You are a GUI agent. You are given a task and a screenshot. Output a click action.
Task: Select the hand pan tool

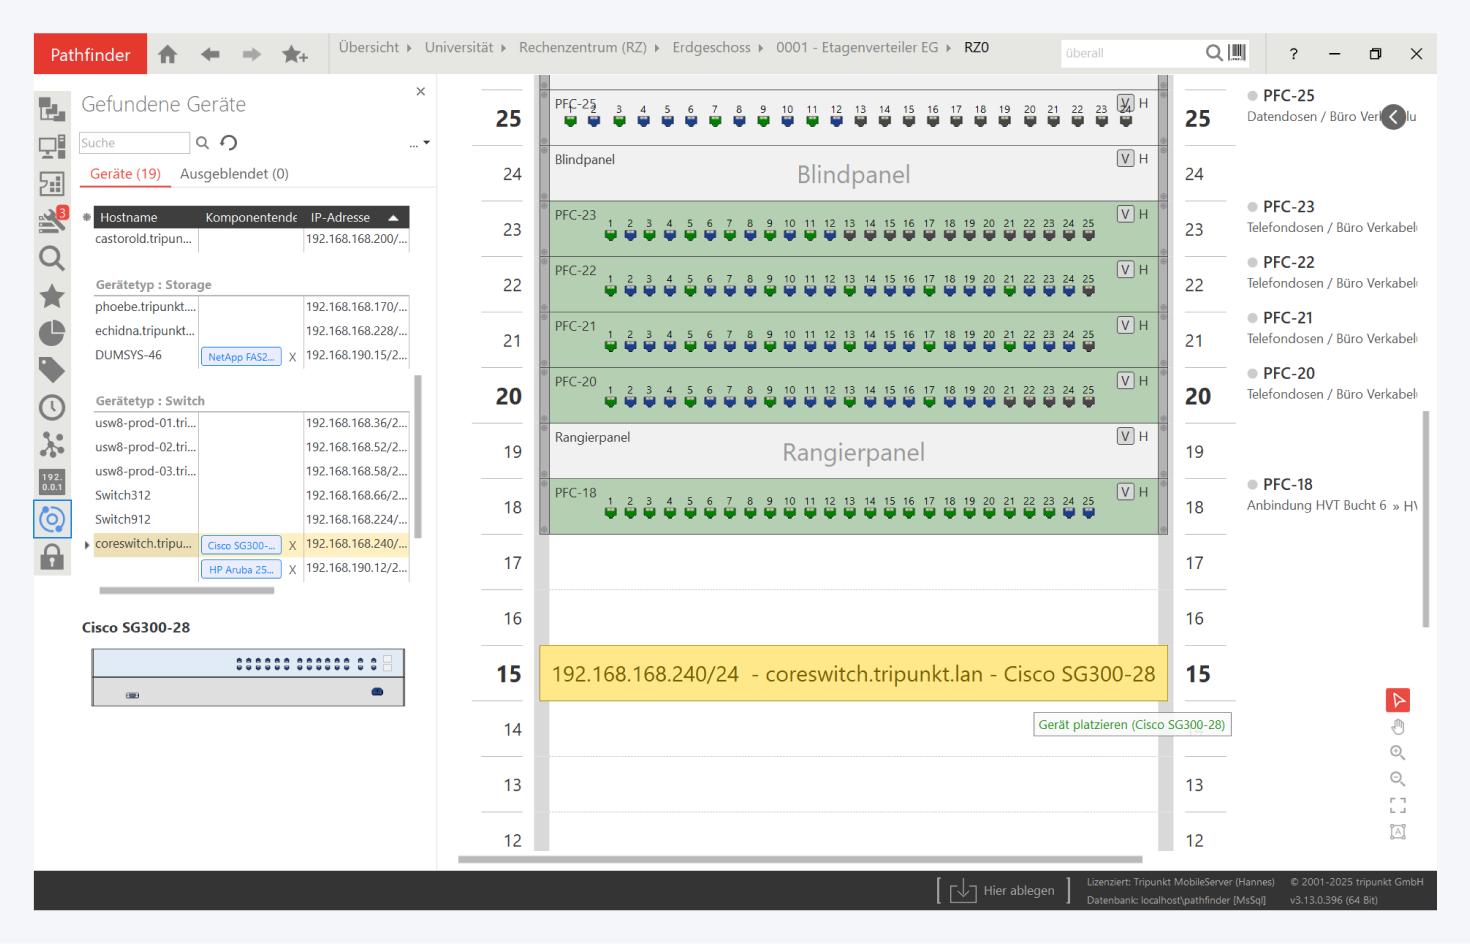tap(1397, 727)
